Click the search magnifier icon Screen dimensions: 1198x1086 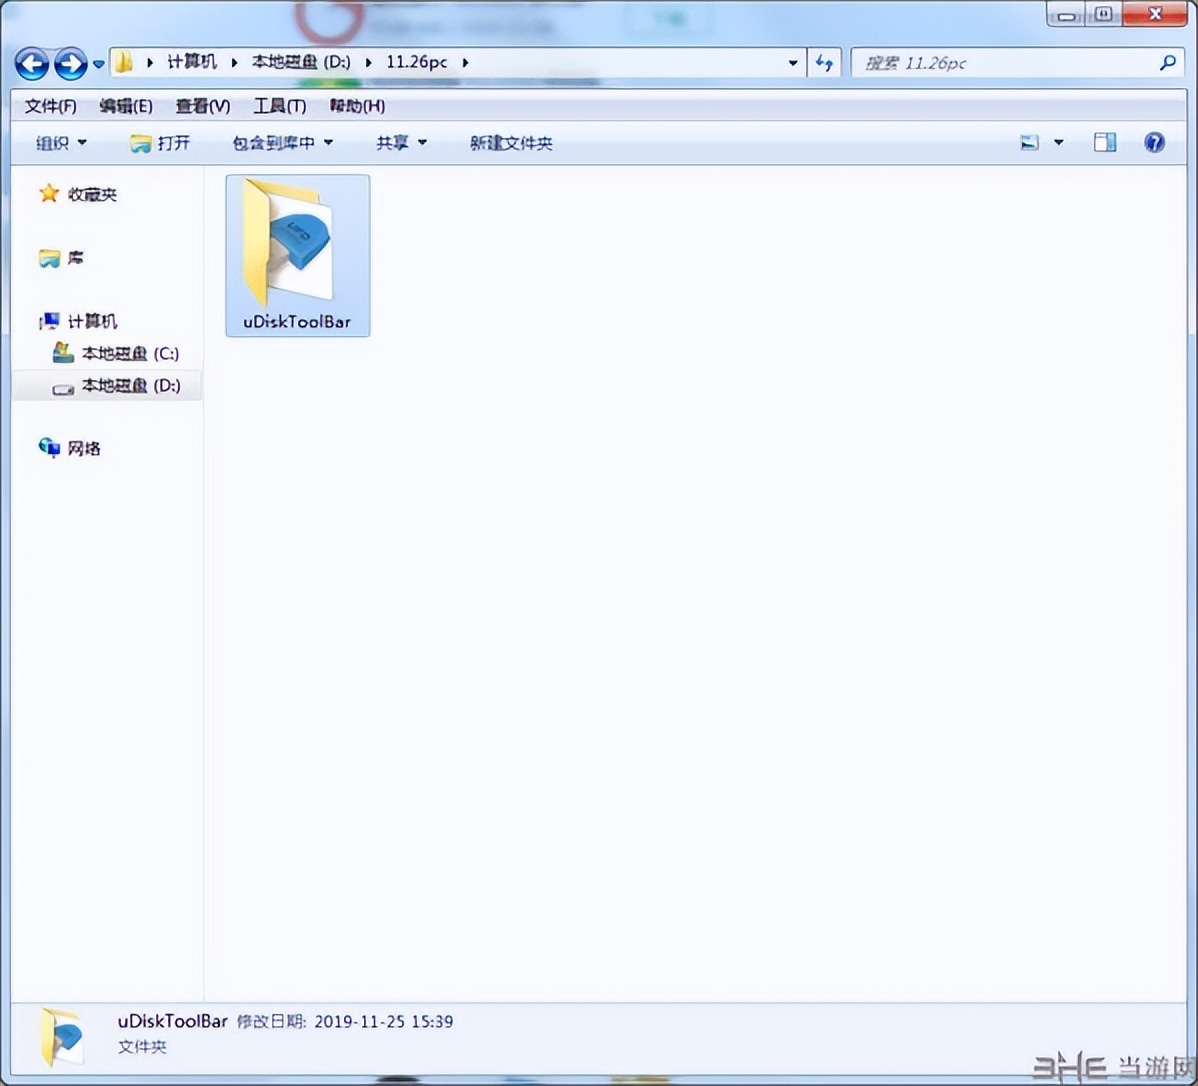[x=1167, y=63]
